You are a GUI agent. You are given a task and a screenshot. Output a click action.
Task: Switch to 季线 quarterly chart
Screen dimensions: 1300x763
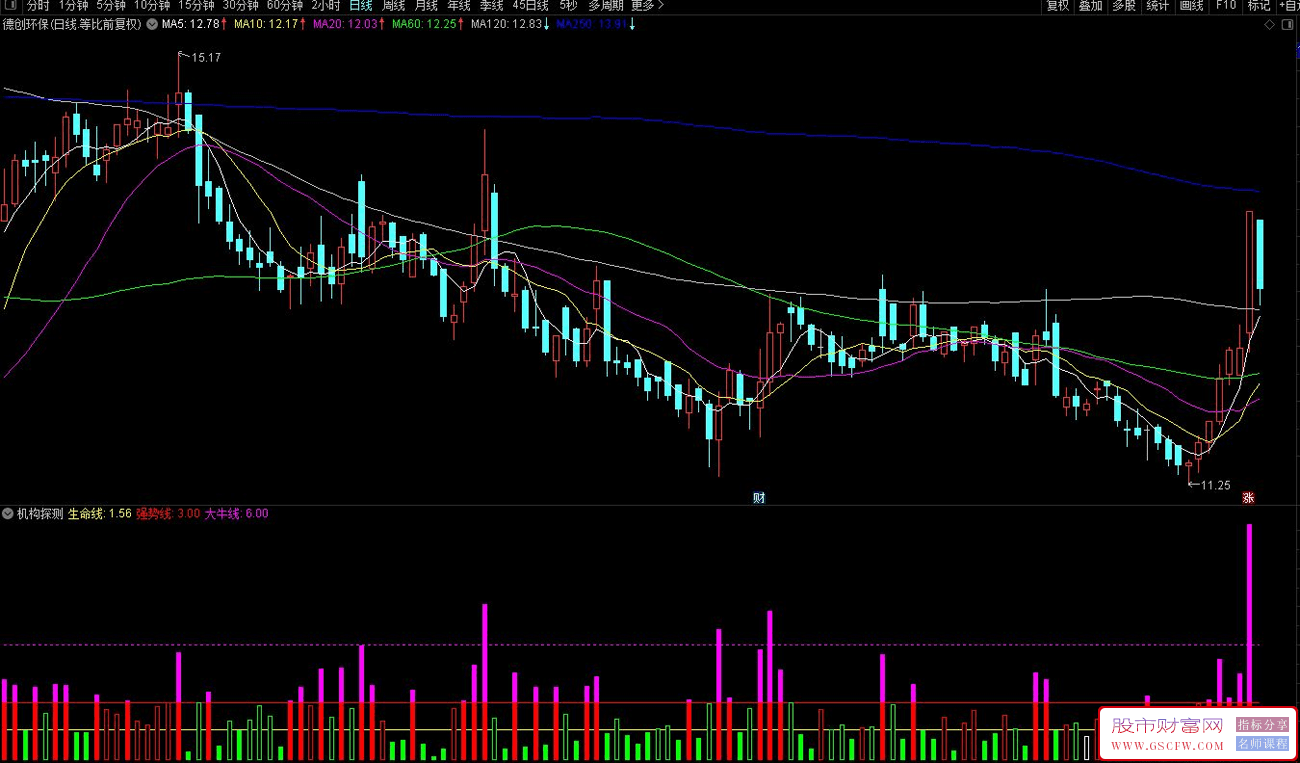[491, 6]
